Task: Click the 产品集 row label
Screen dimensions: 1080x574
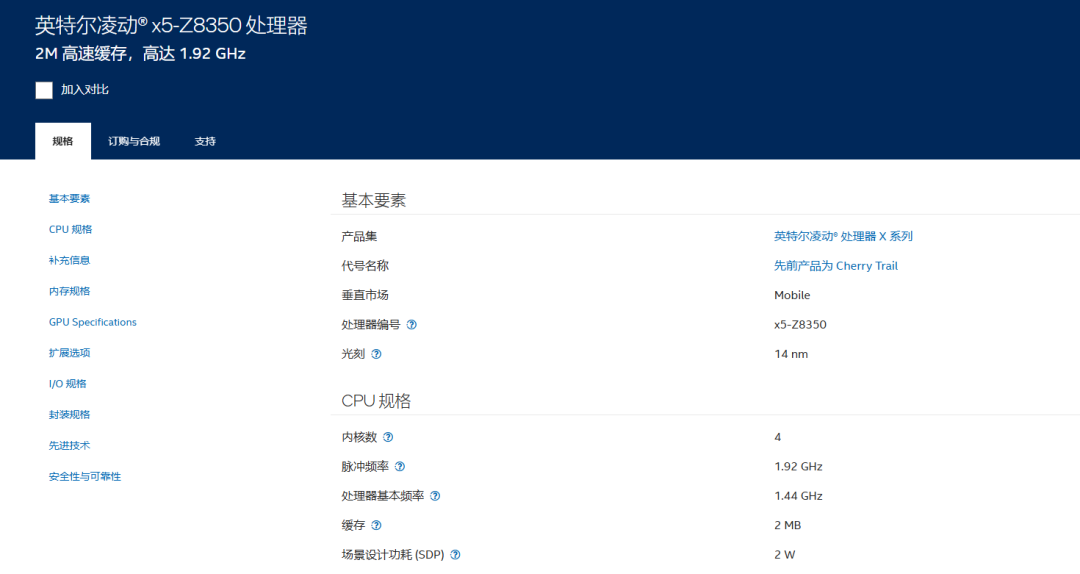Action: click(x=359, y=236)
